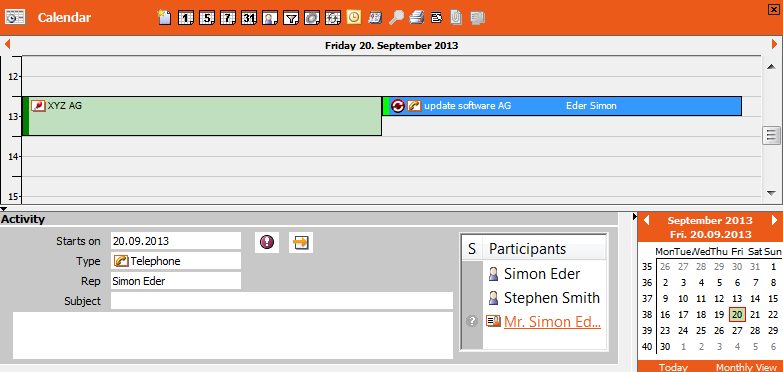783x372 pixels.
Task: Click the S status column header
Action: 472,248
